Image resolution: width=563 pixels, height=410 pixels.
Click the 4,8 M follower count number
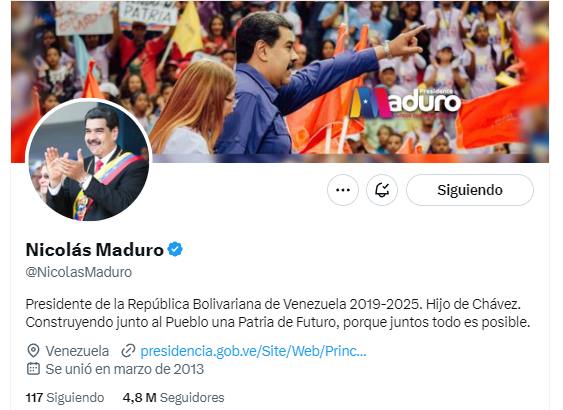tap(139, 398)
